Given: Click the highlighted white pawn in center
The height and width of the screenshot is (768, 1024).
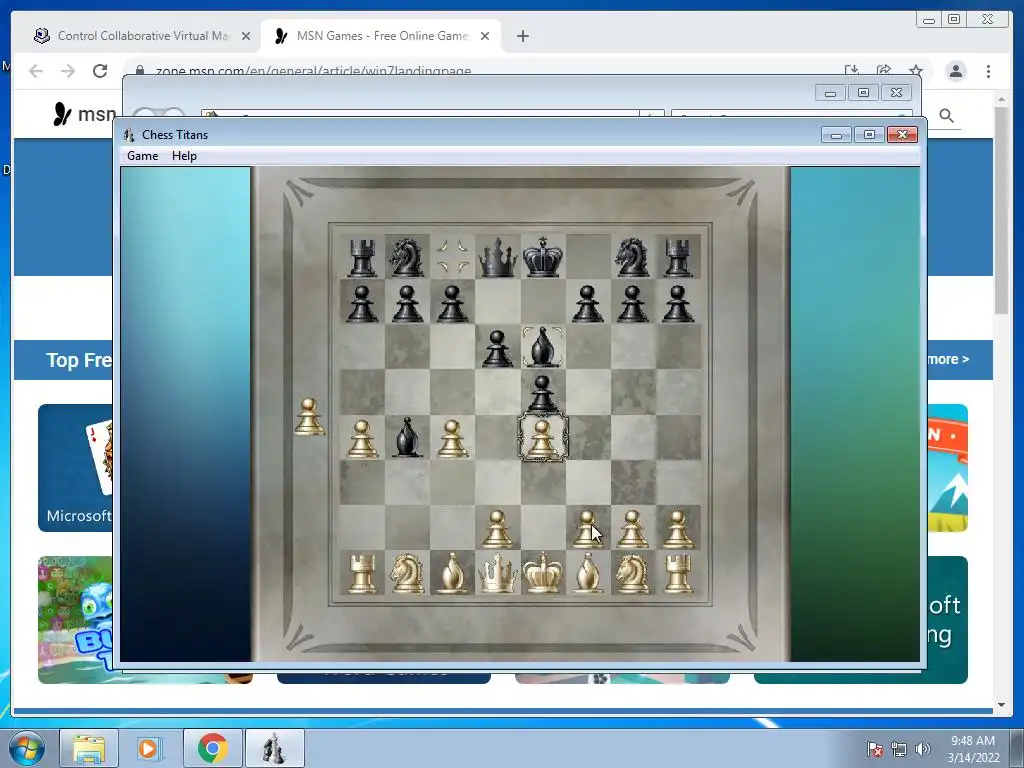Looking at the screenshot, I should tap(543, 438).
